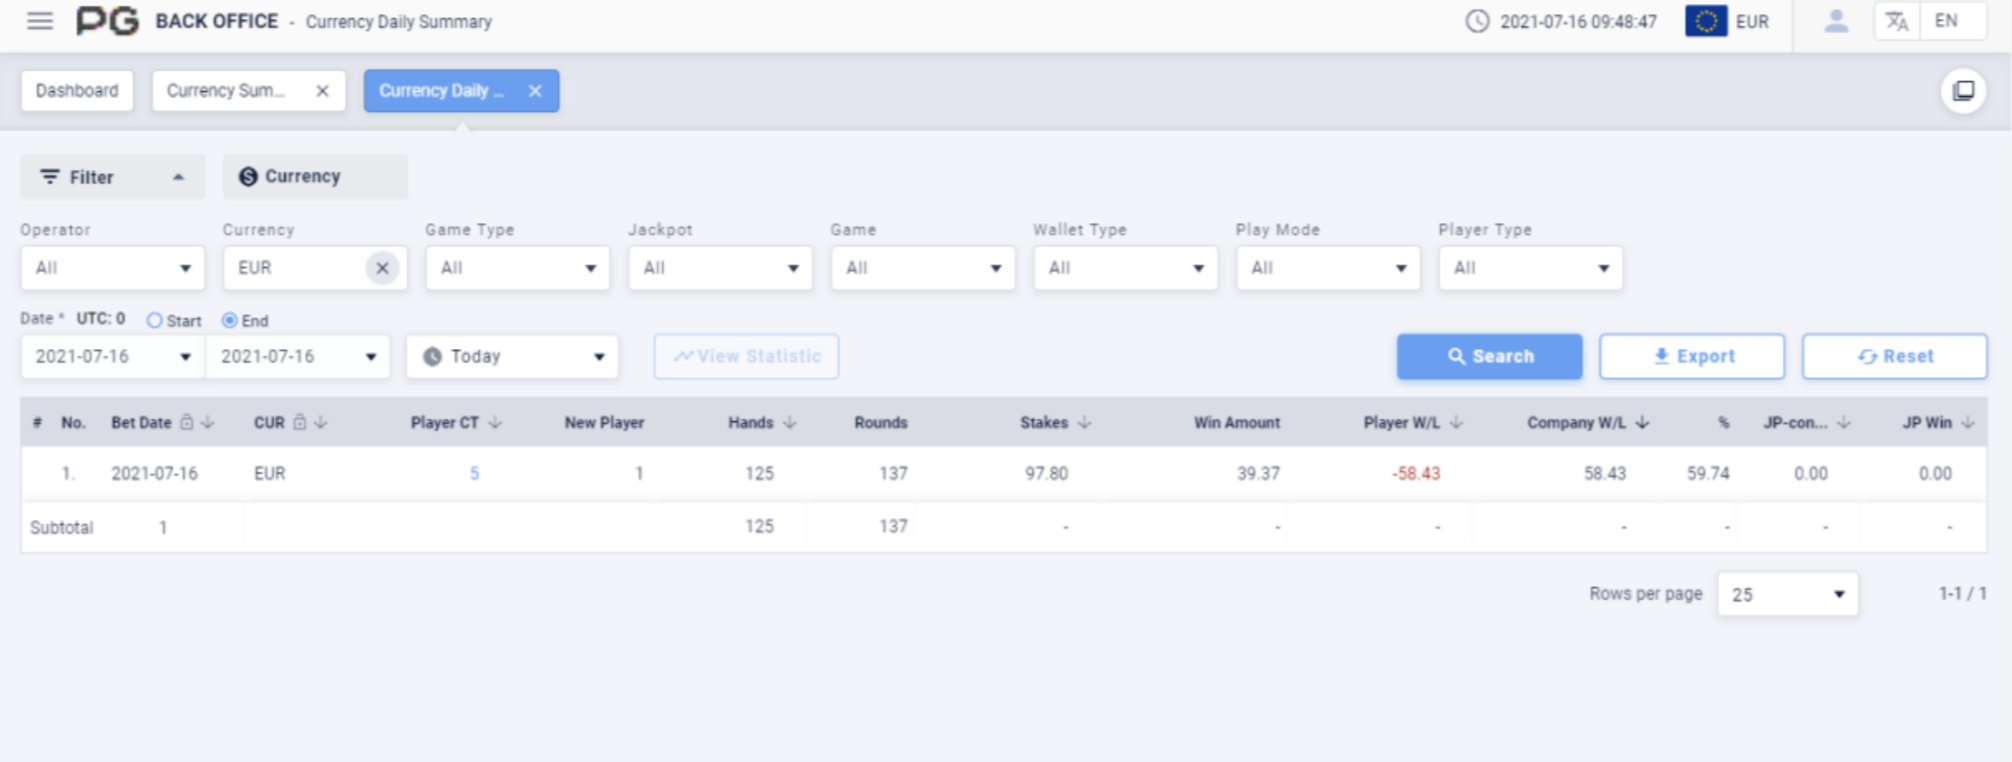This screenshot has width=2012, height=762.
Task: Clear the EUR currency filter
Action: pos(382,268)
